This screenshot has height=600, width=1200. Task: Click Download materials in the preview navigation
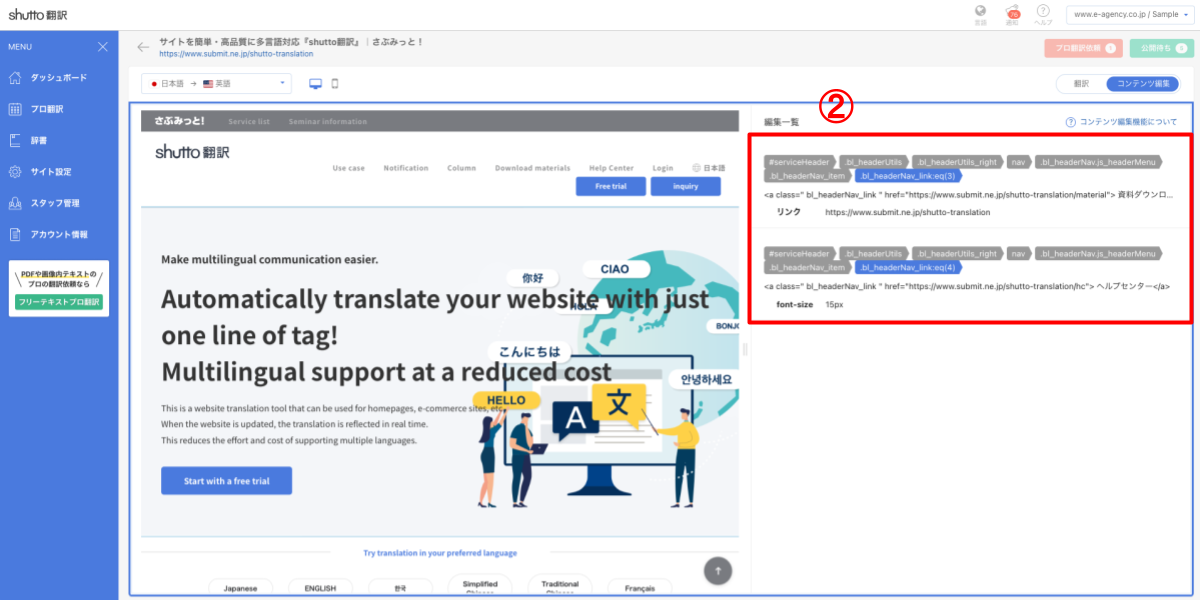tap(533, 168)
